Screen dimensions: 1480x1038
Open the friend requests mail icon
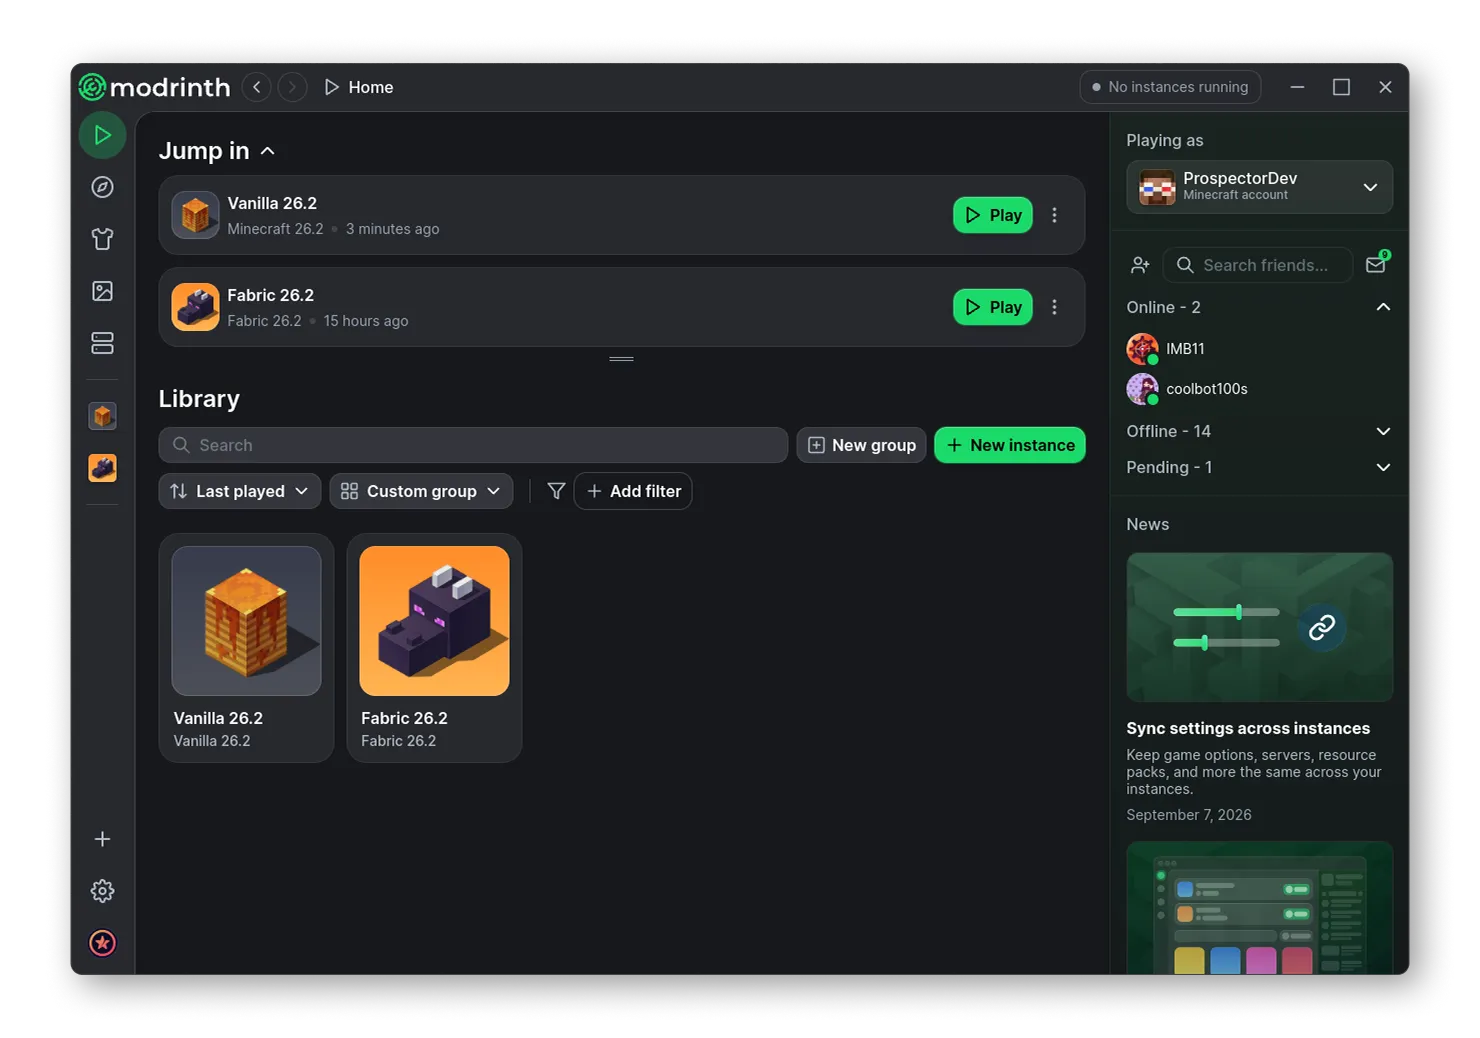[1376, 264]
